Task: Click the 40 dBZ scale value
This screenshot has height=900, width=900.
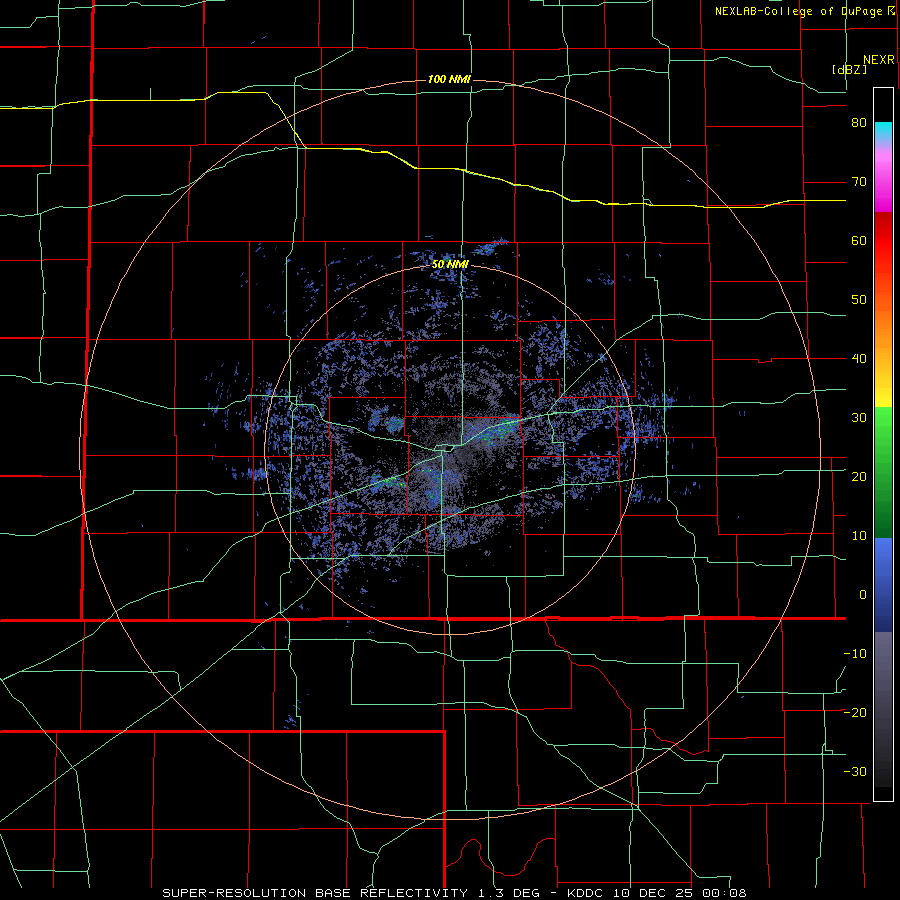Action: (859, 359)
